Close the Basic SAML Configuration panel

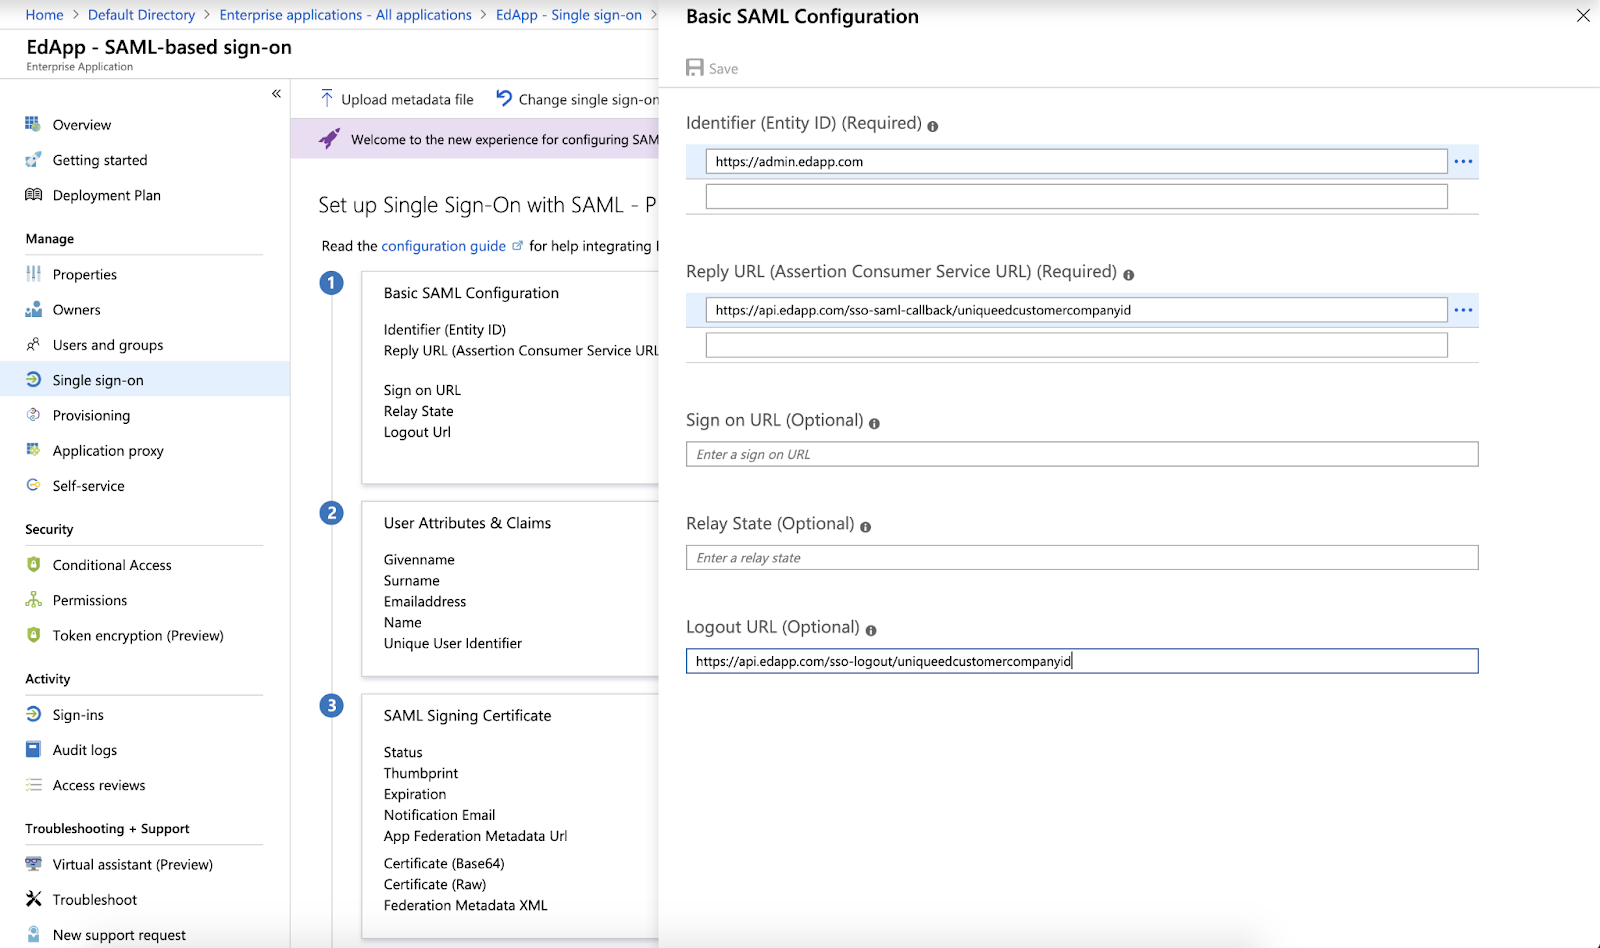click(1583, 16)
